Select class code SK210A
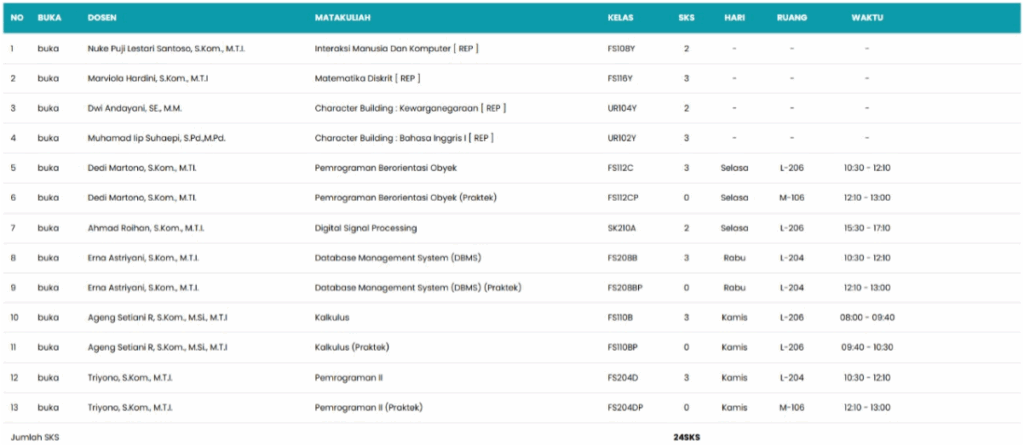 click(x=622, y=228)
